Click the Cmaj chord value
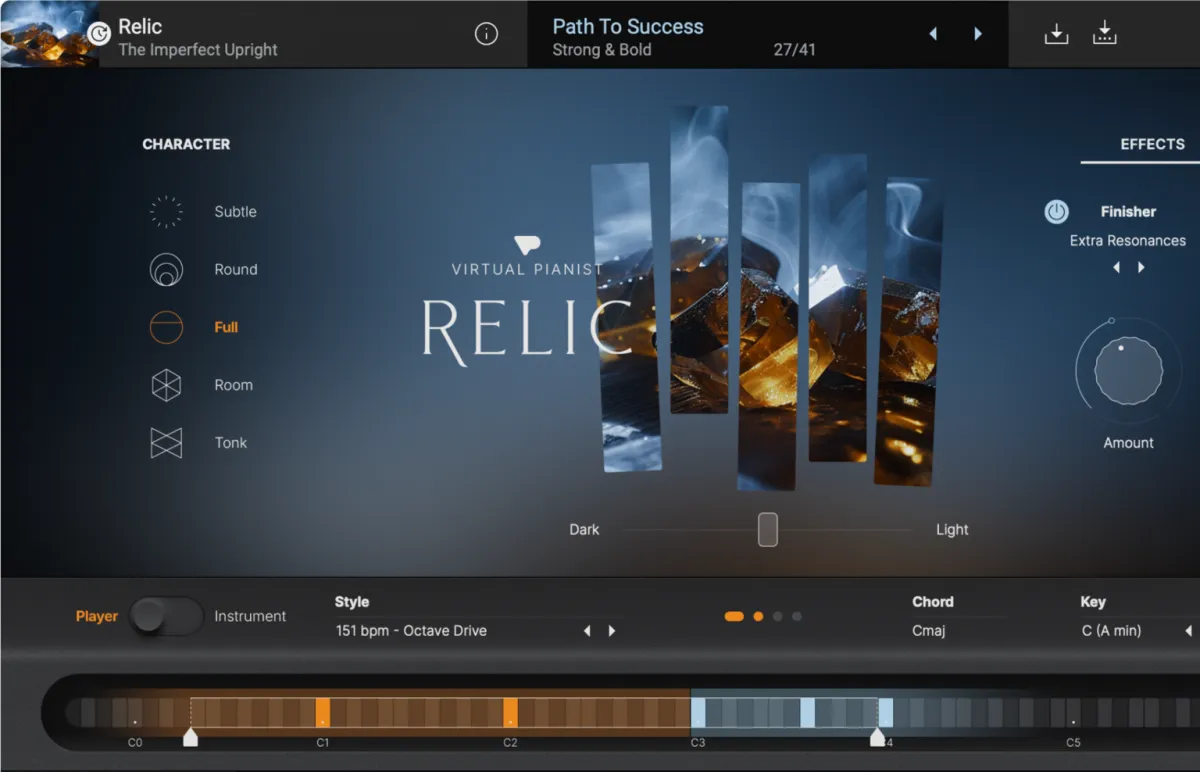The image size is (1200, 772). click(929, 631)
